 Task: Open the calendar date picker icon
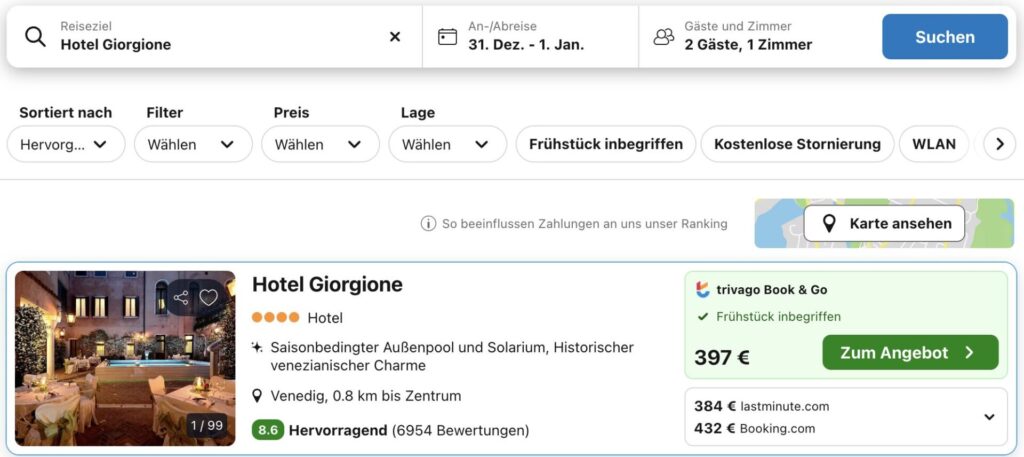coord(448,37)
